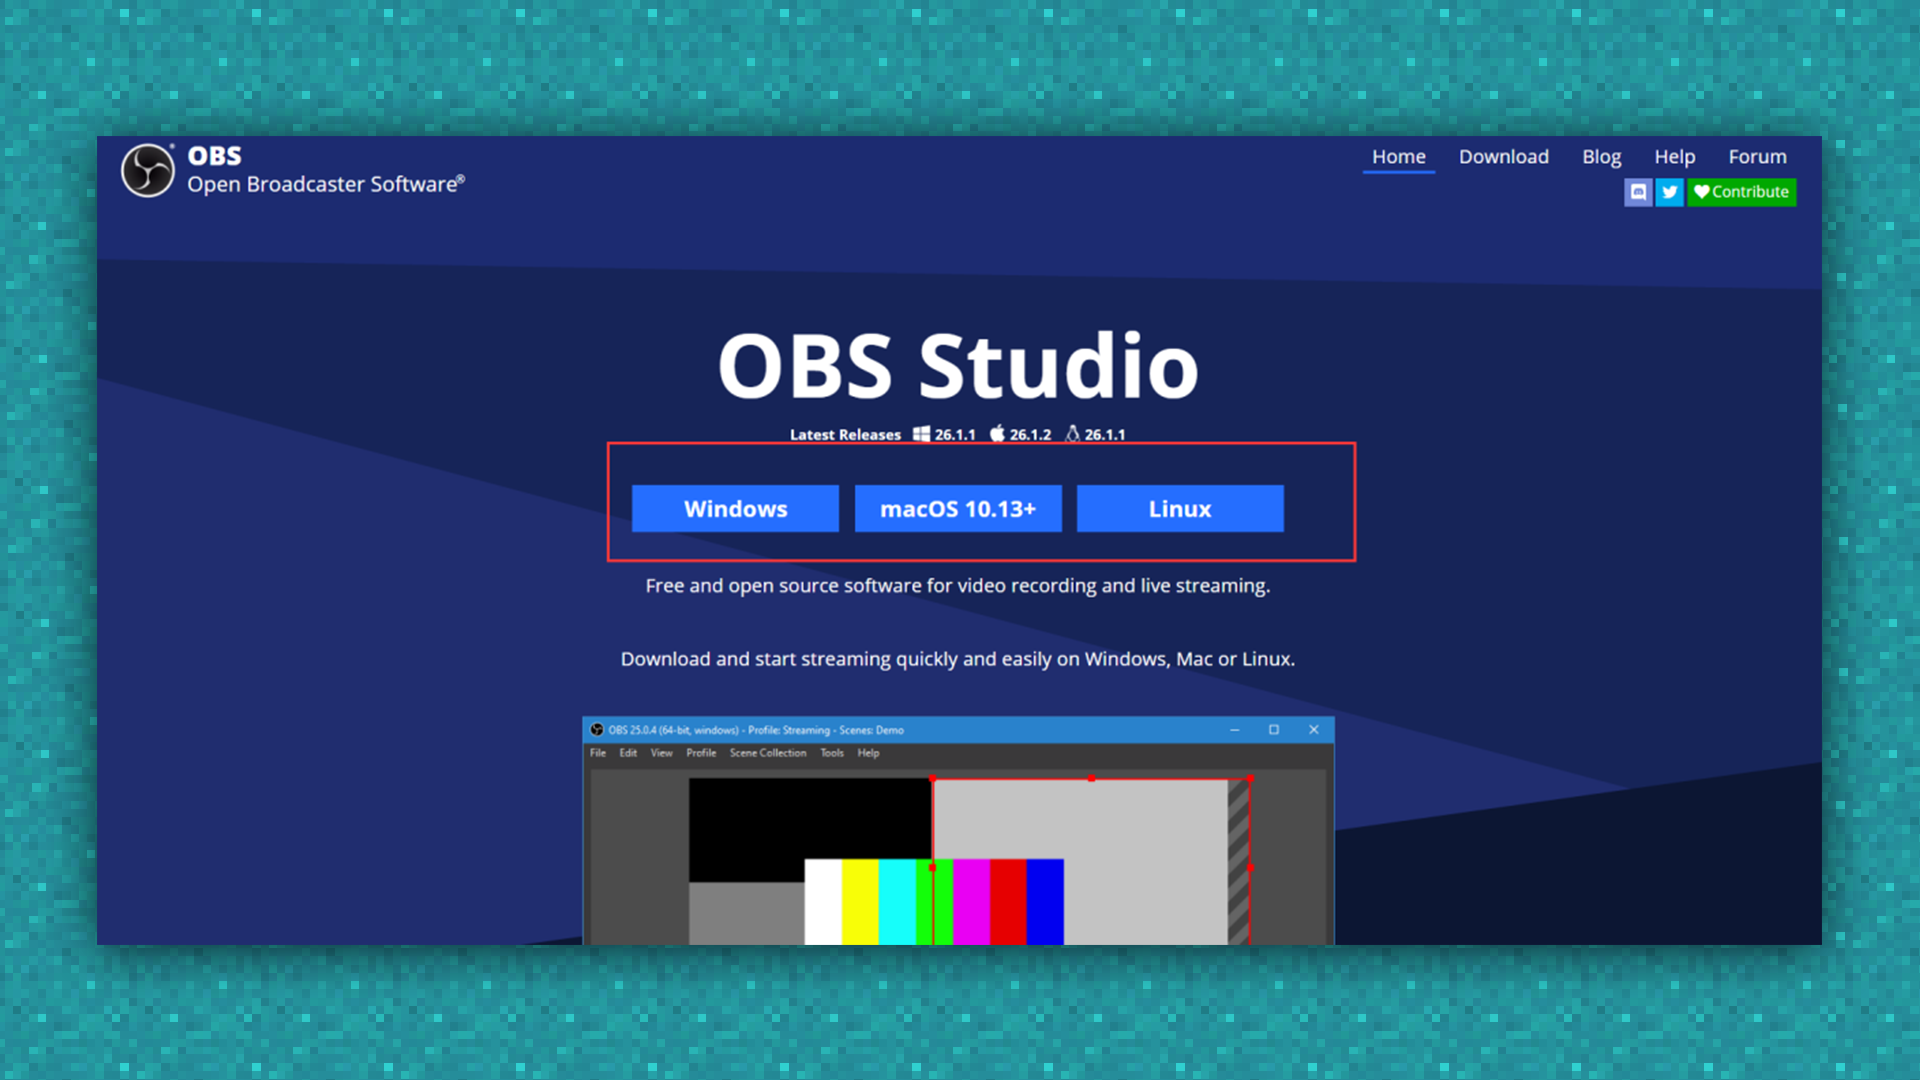Click the Linux version 26.1.1 text
The image size is (1920, 1080).
click(1105, 435)
